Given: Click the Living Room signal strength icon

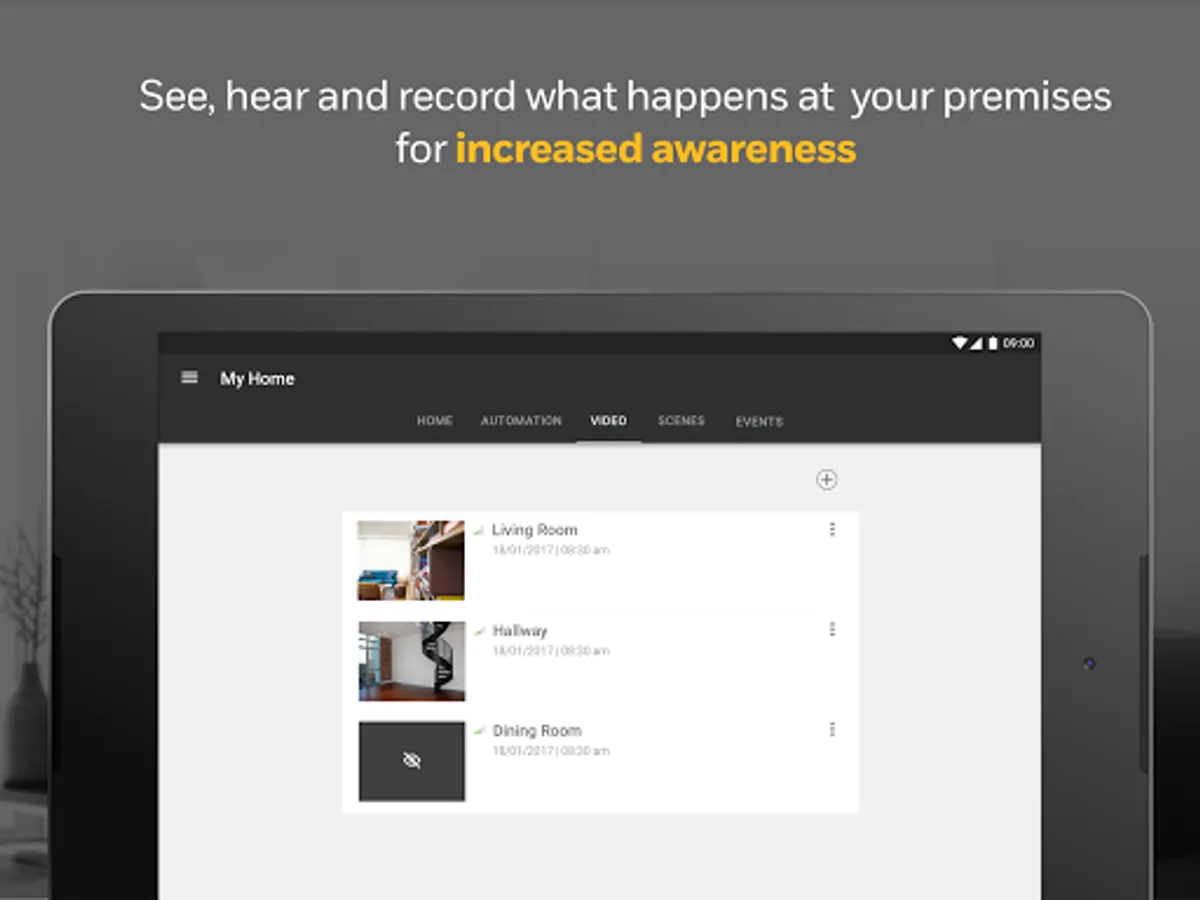Looking at the screenshot, I should click(x=479, y=530).
